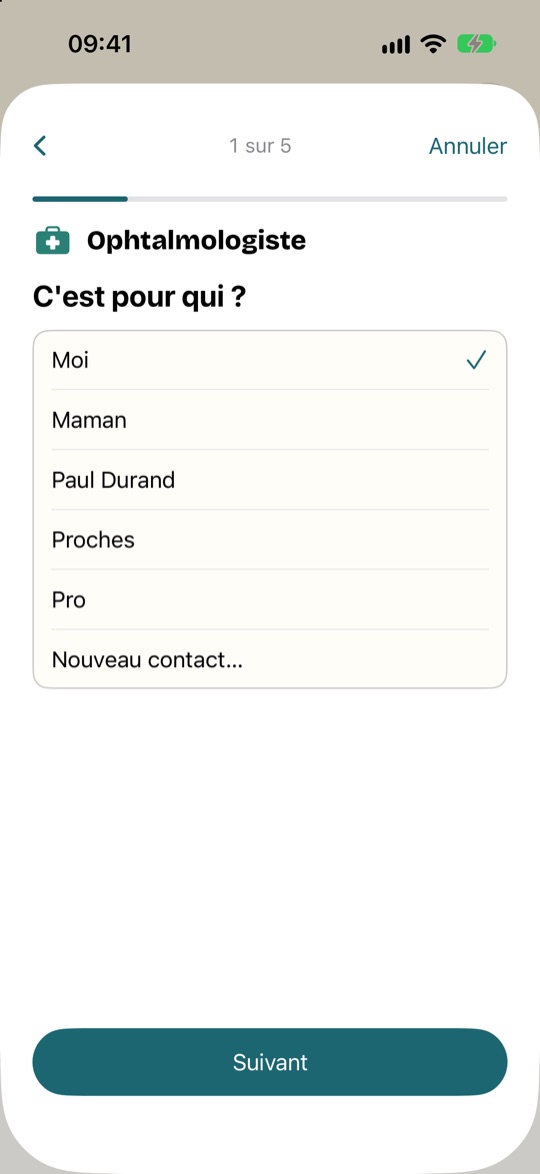
Task: Tap the Ophtalmologiste heading
Action: click(196, 241)
